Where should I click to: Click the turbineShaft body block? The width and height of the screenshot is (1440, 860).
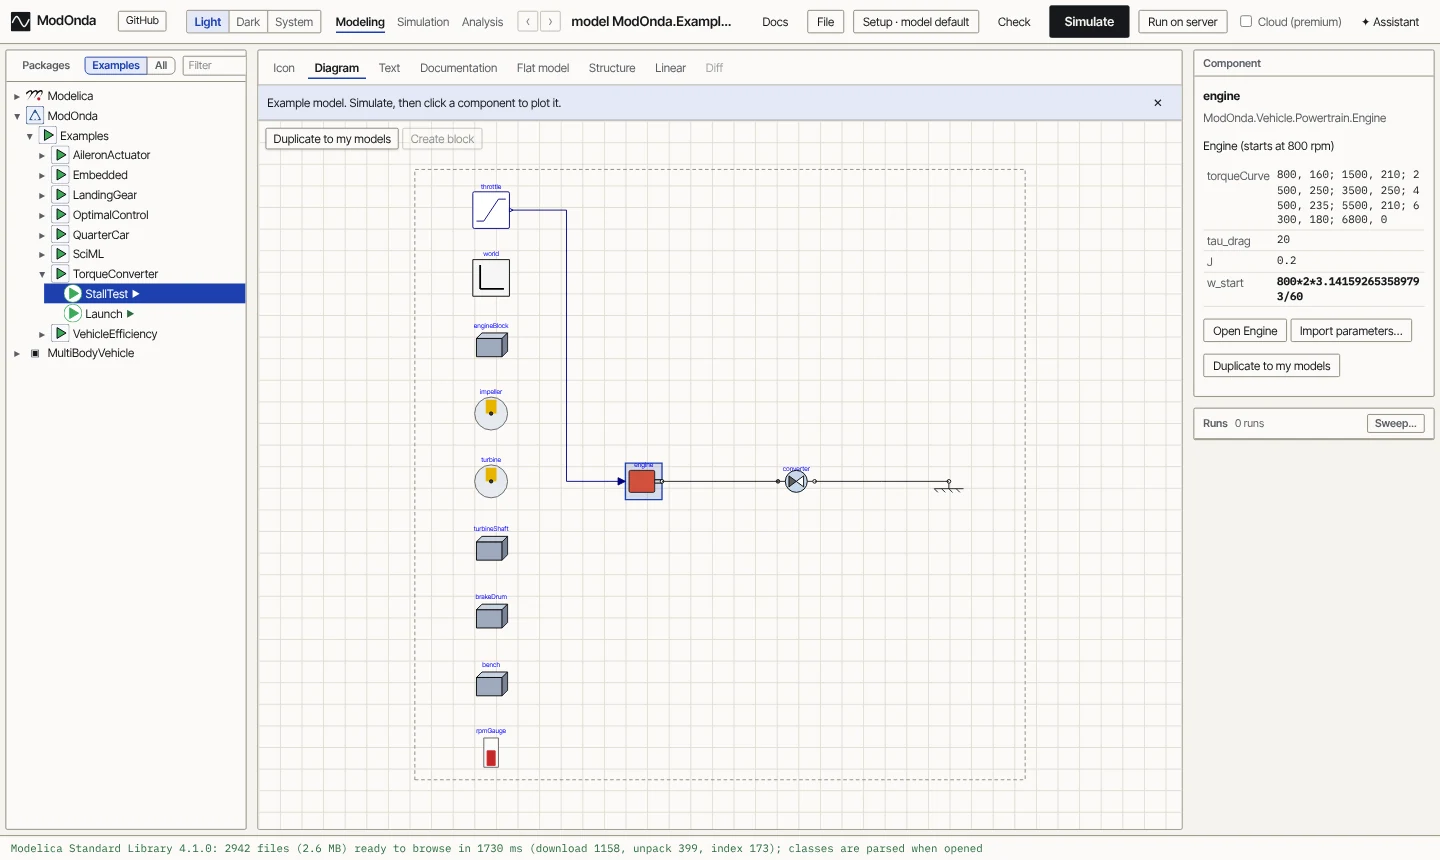click(x=491, y=548)
